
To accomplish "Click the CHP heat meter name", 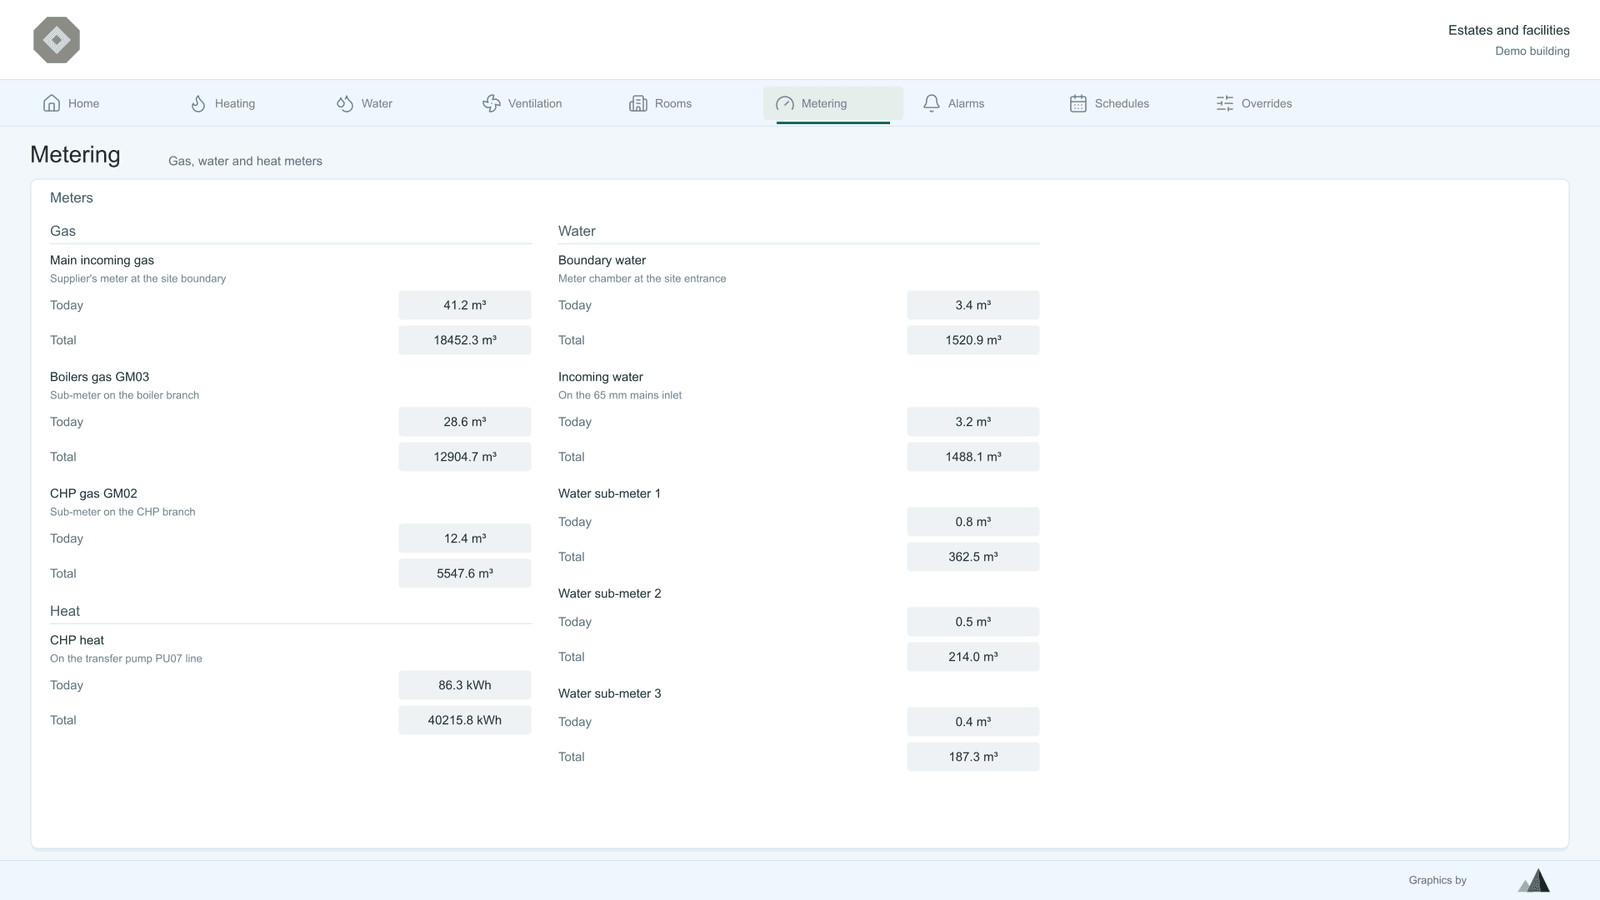I will 77,640.
